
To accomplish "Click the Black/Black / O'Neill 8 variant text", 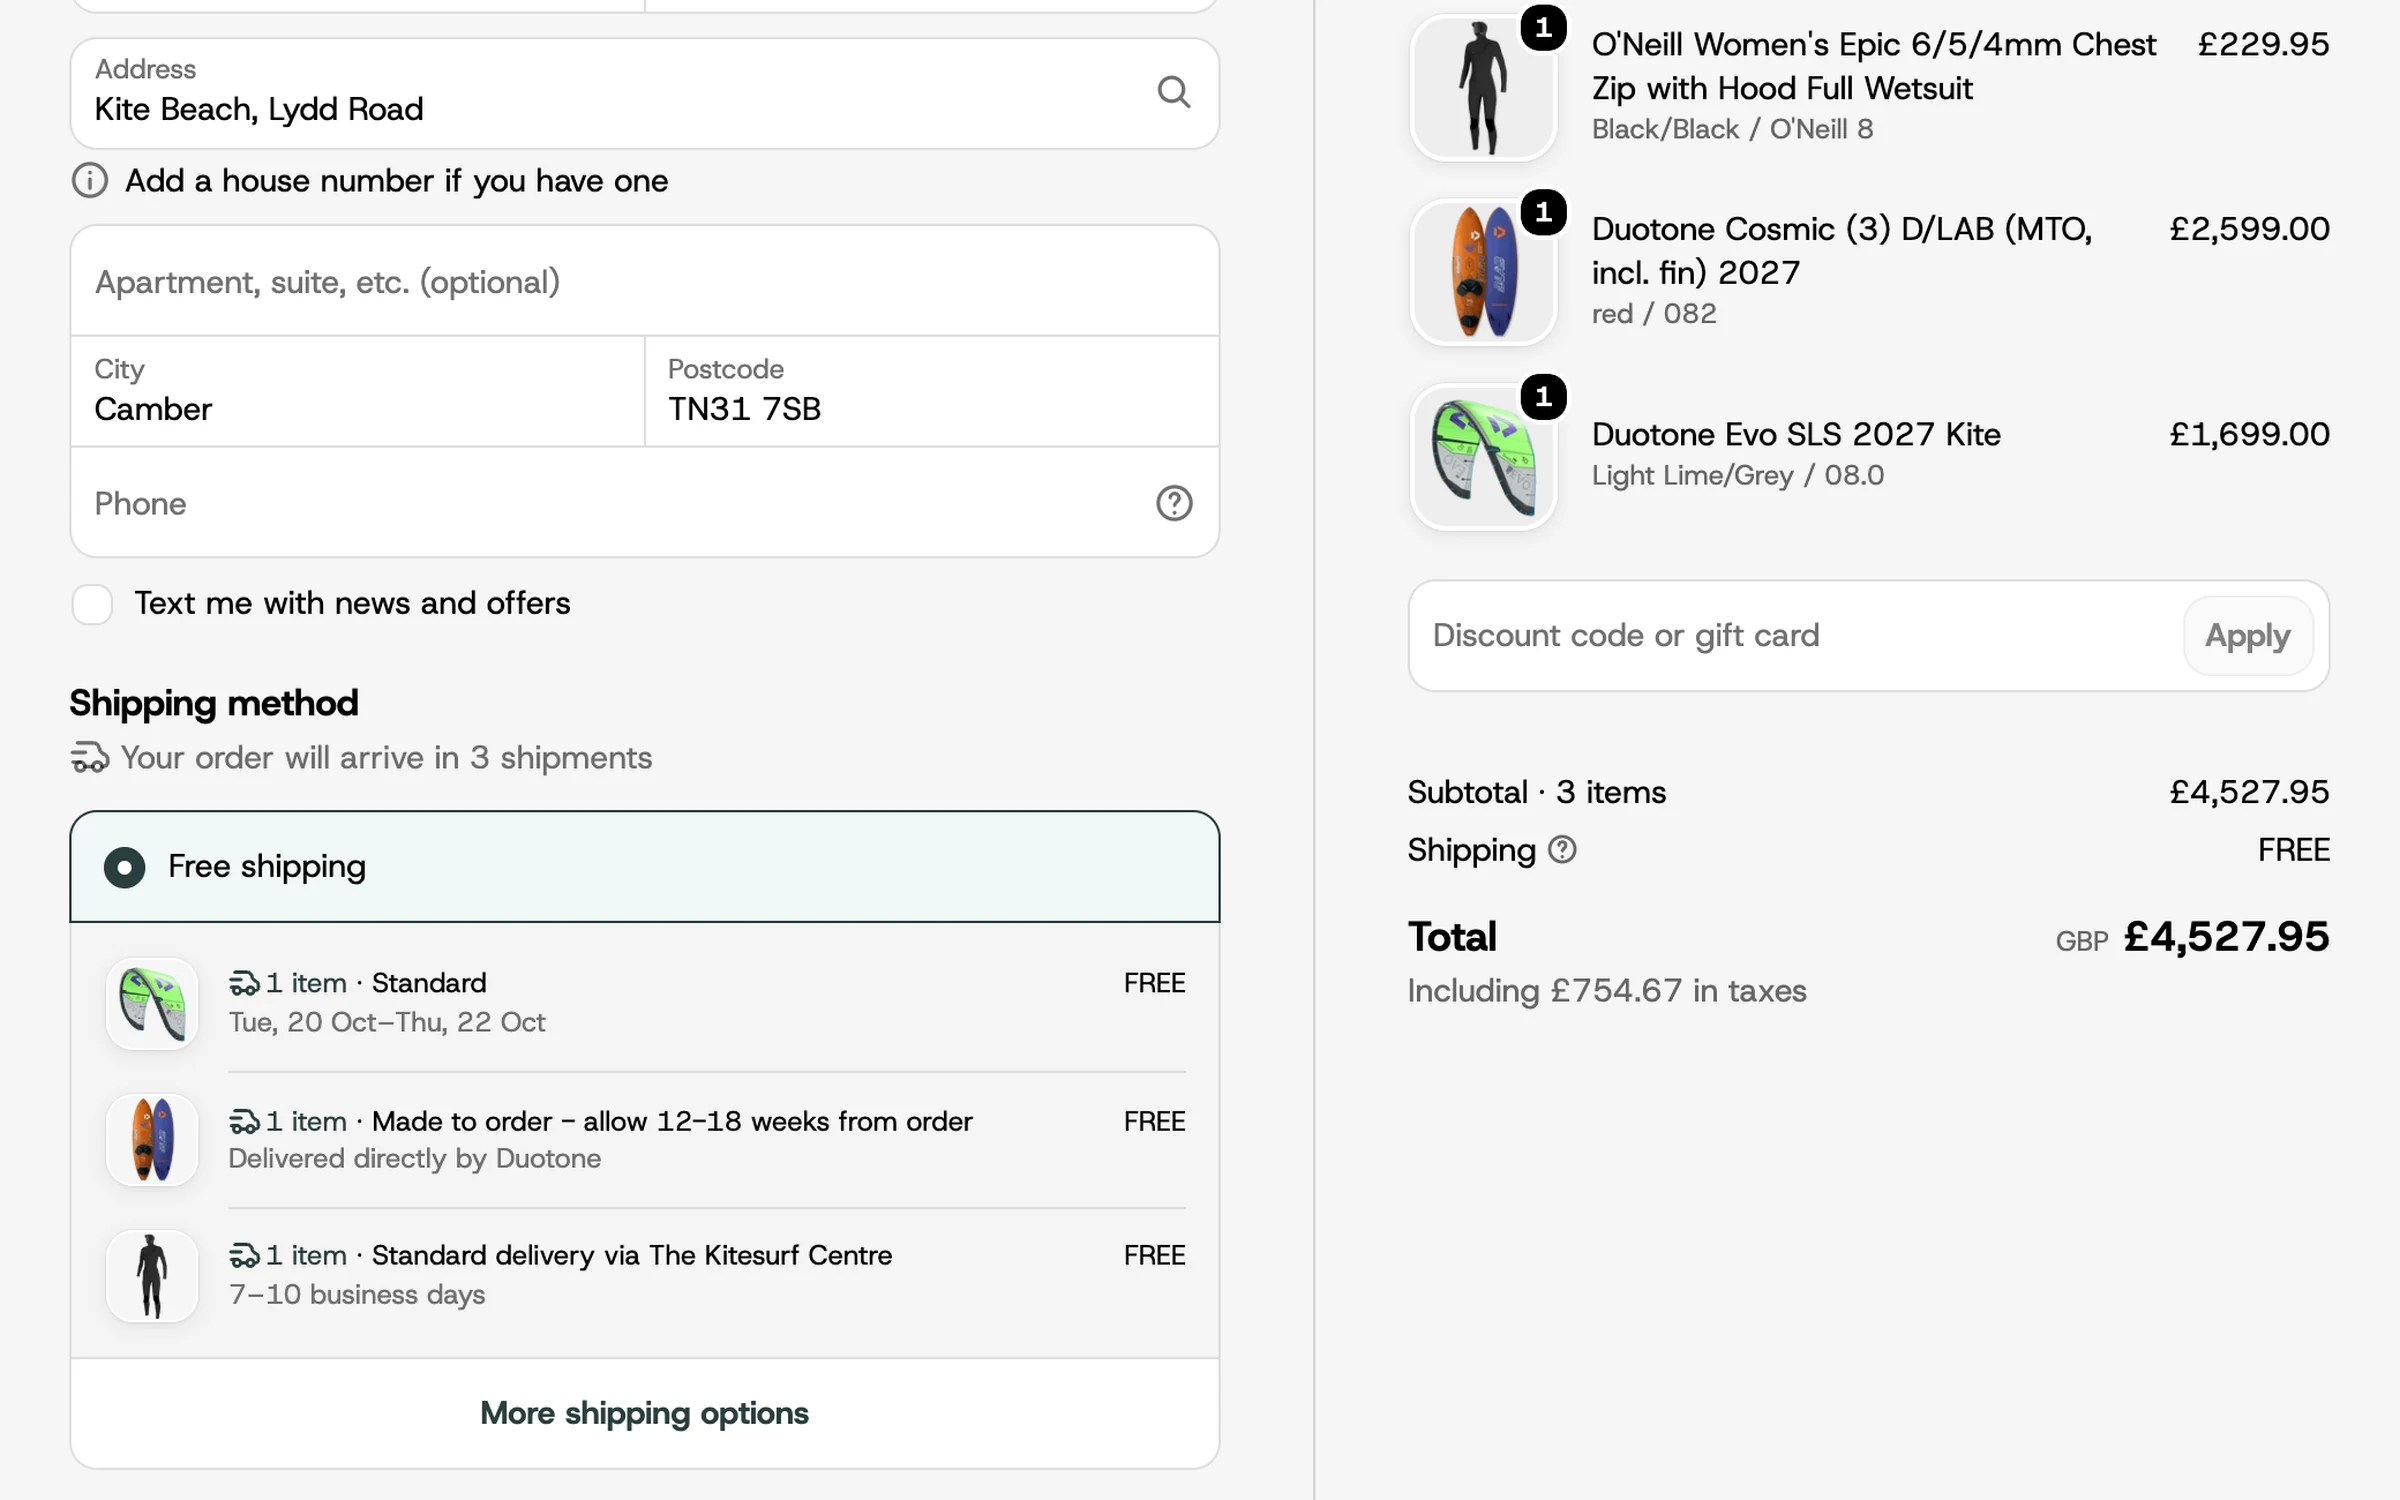I will click(1732, 129).
